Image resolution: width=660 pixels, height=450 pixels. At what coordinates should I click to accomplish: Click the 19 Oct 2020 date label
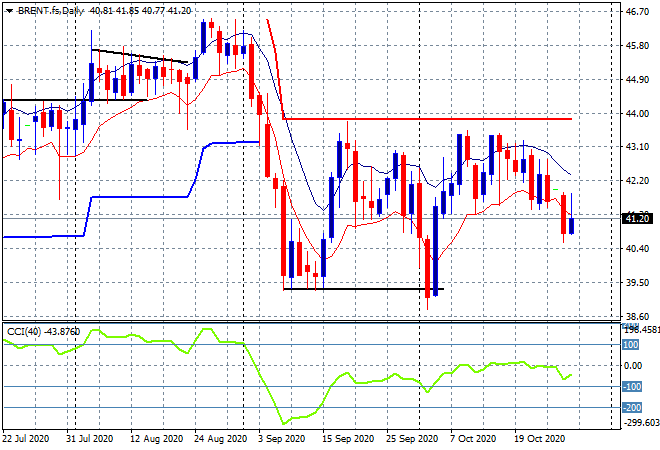point(540,439)
